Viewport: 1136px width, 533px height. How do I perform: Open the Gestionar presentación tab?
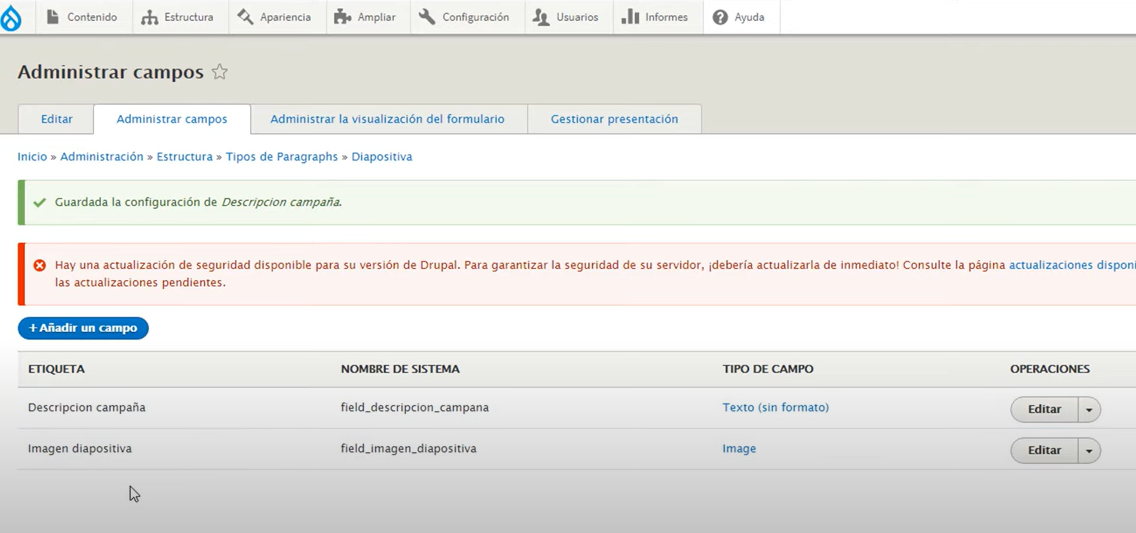tap(614, 119)
